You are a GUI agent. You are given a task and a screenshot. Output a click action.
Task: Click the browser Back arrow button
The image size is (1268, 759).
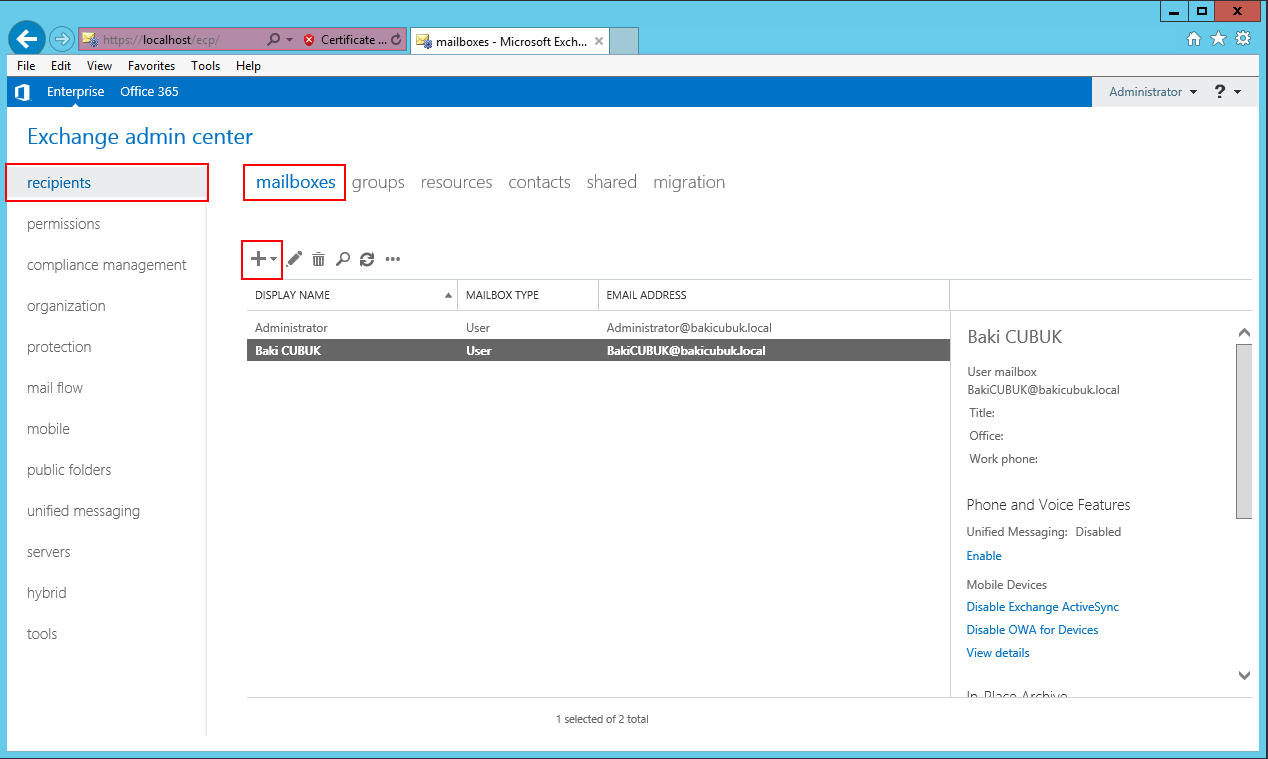pos(27,39)
